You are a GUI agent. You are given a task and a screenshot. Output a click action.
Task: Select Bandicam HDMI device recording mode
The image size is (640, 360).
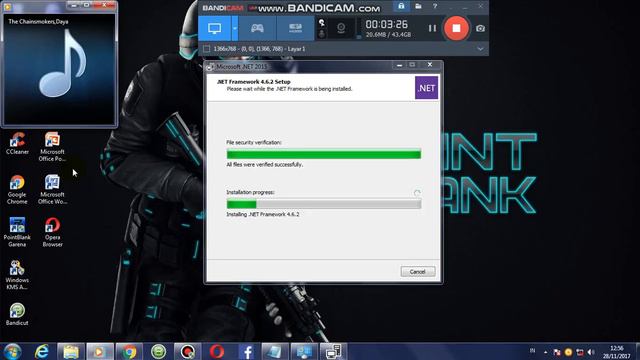(295, 28)
